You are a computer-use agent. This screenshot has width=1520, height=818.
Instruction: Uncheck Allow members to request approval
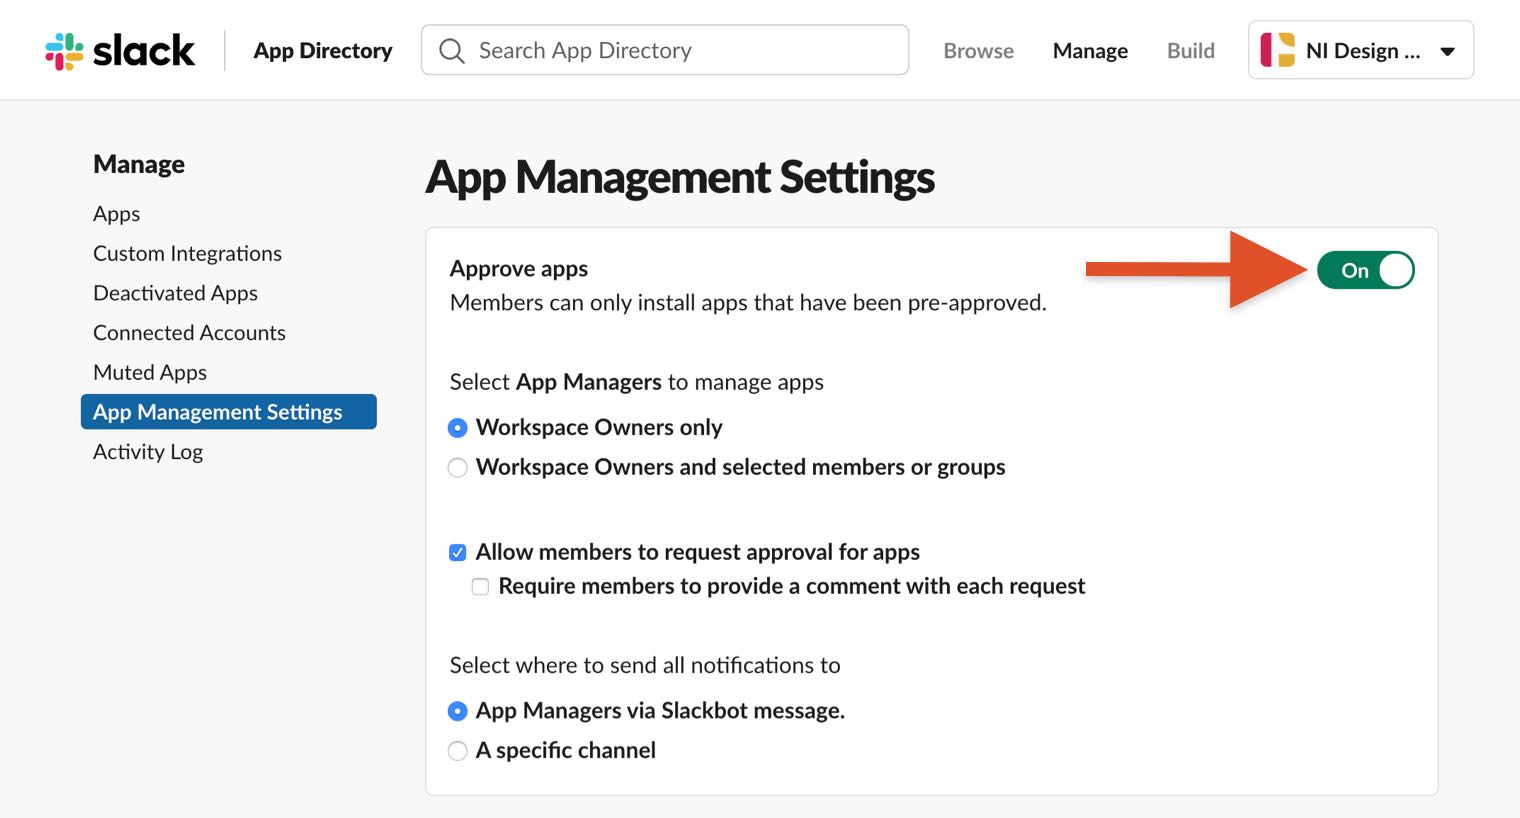[458, 553]
